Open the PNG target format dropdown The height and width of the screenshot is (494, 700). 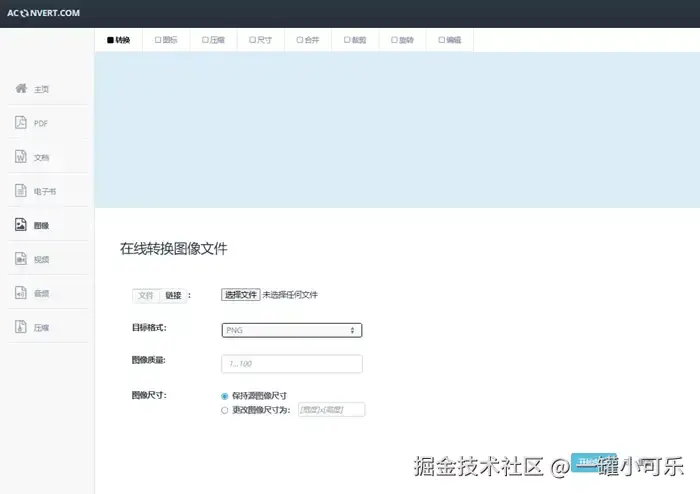click(x=292, y=330)
